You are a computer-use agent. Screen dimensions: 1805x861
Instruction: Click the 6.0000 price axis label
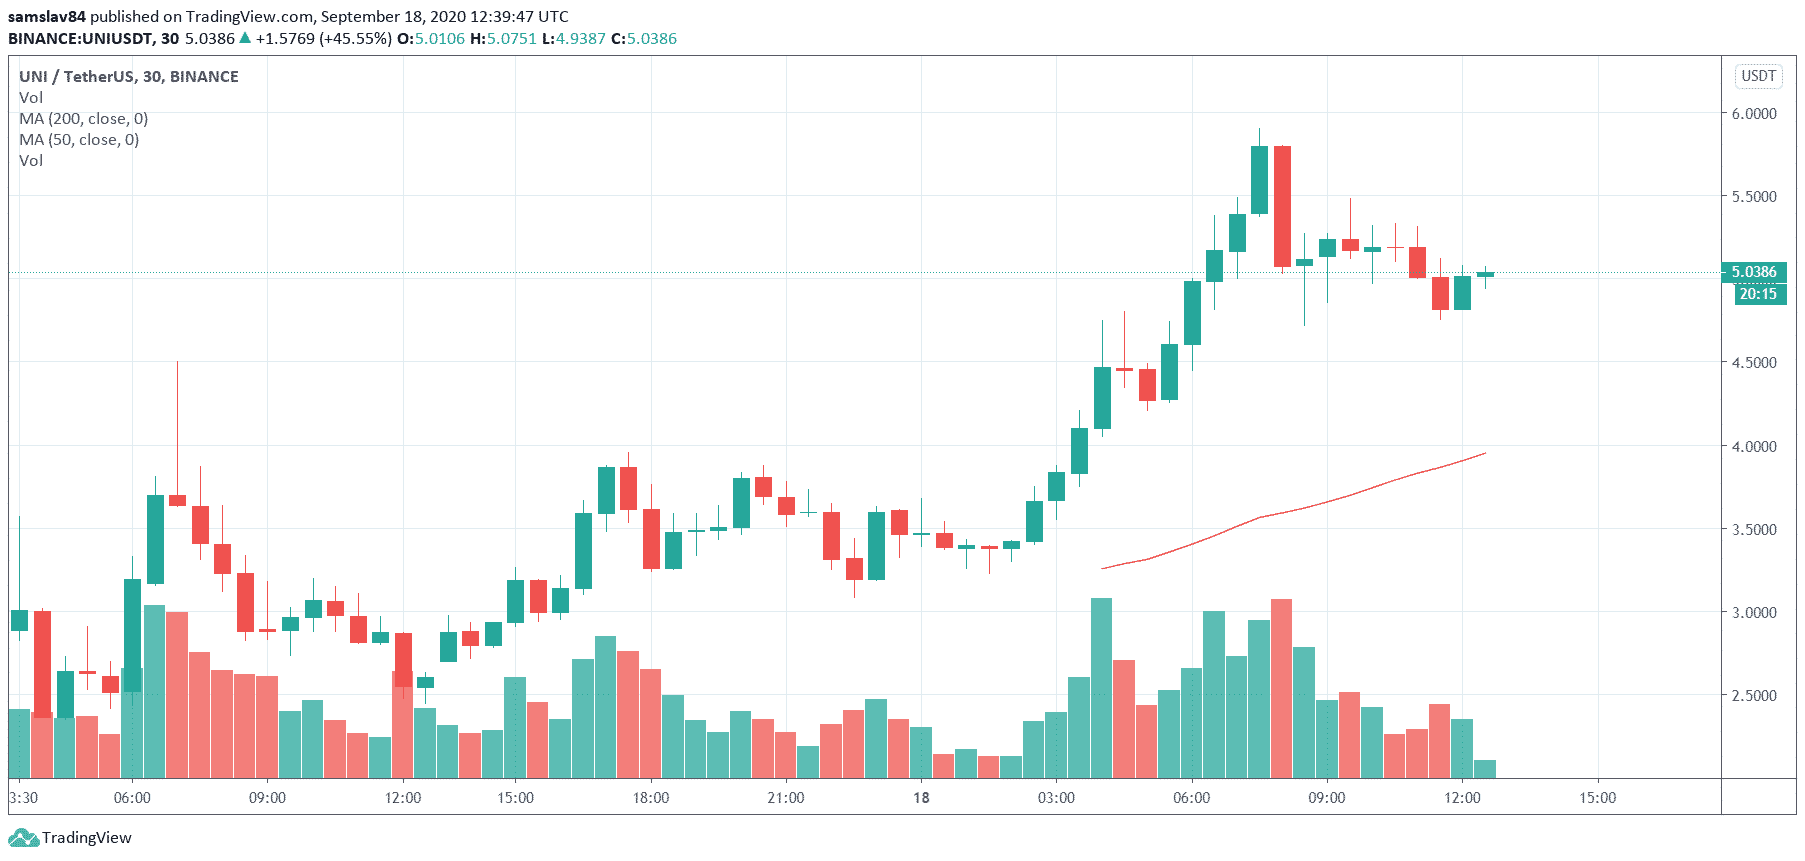[x=1754, y=114]
